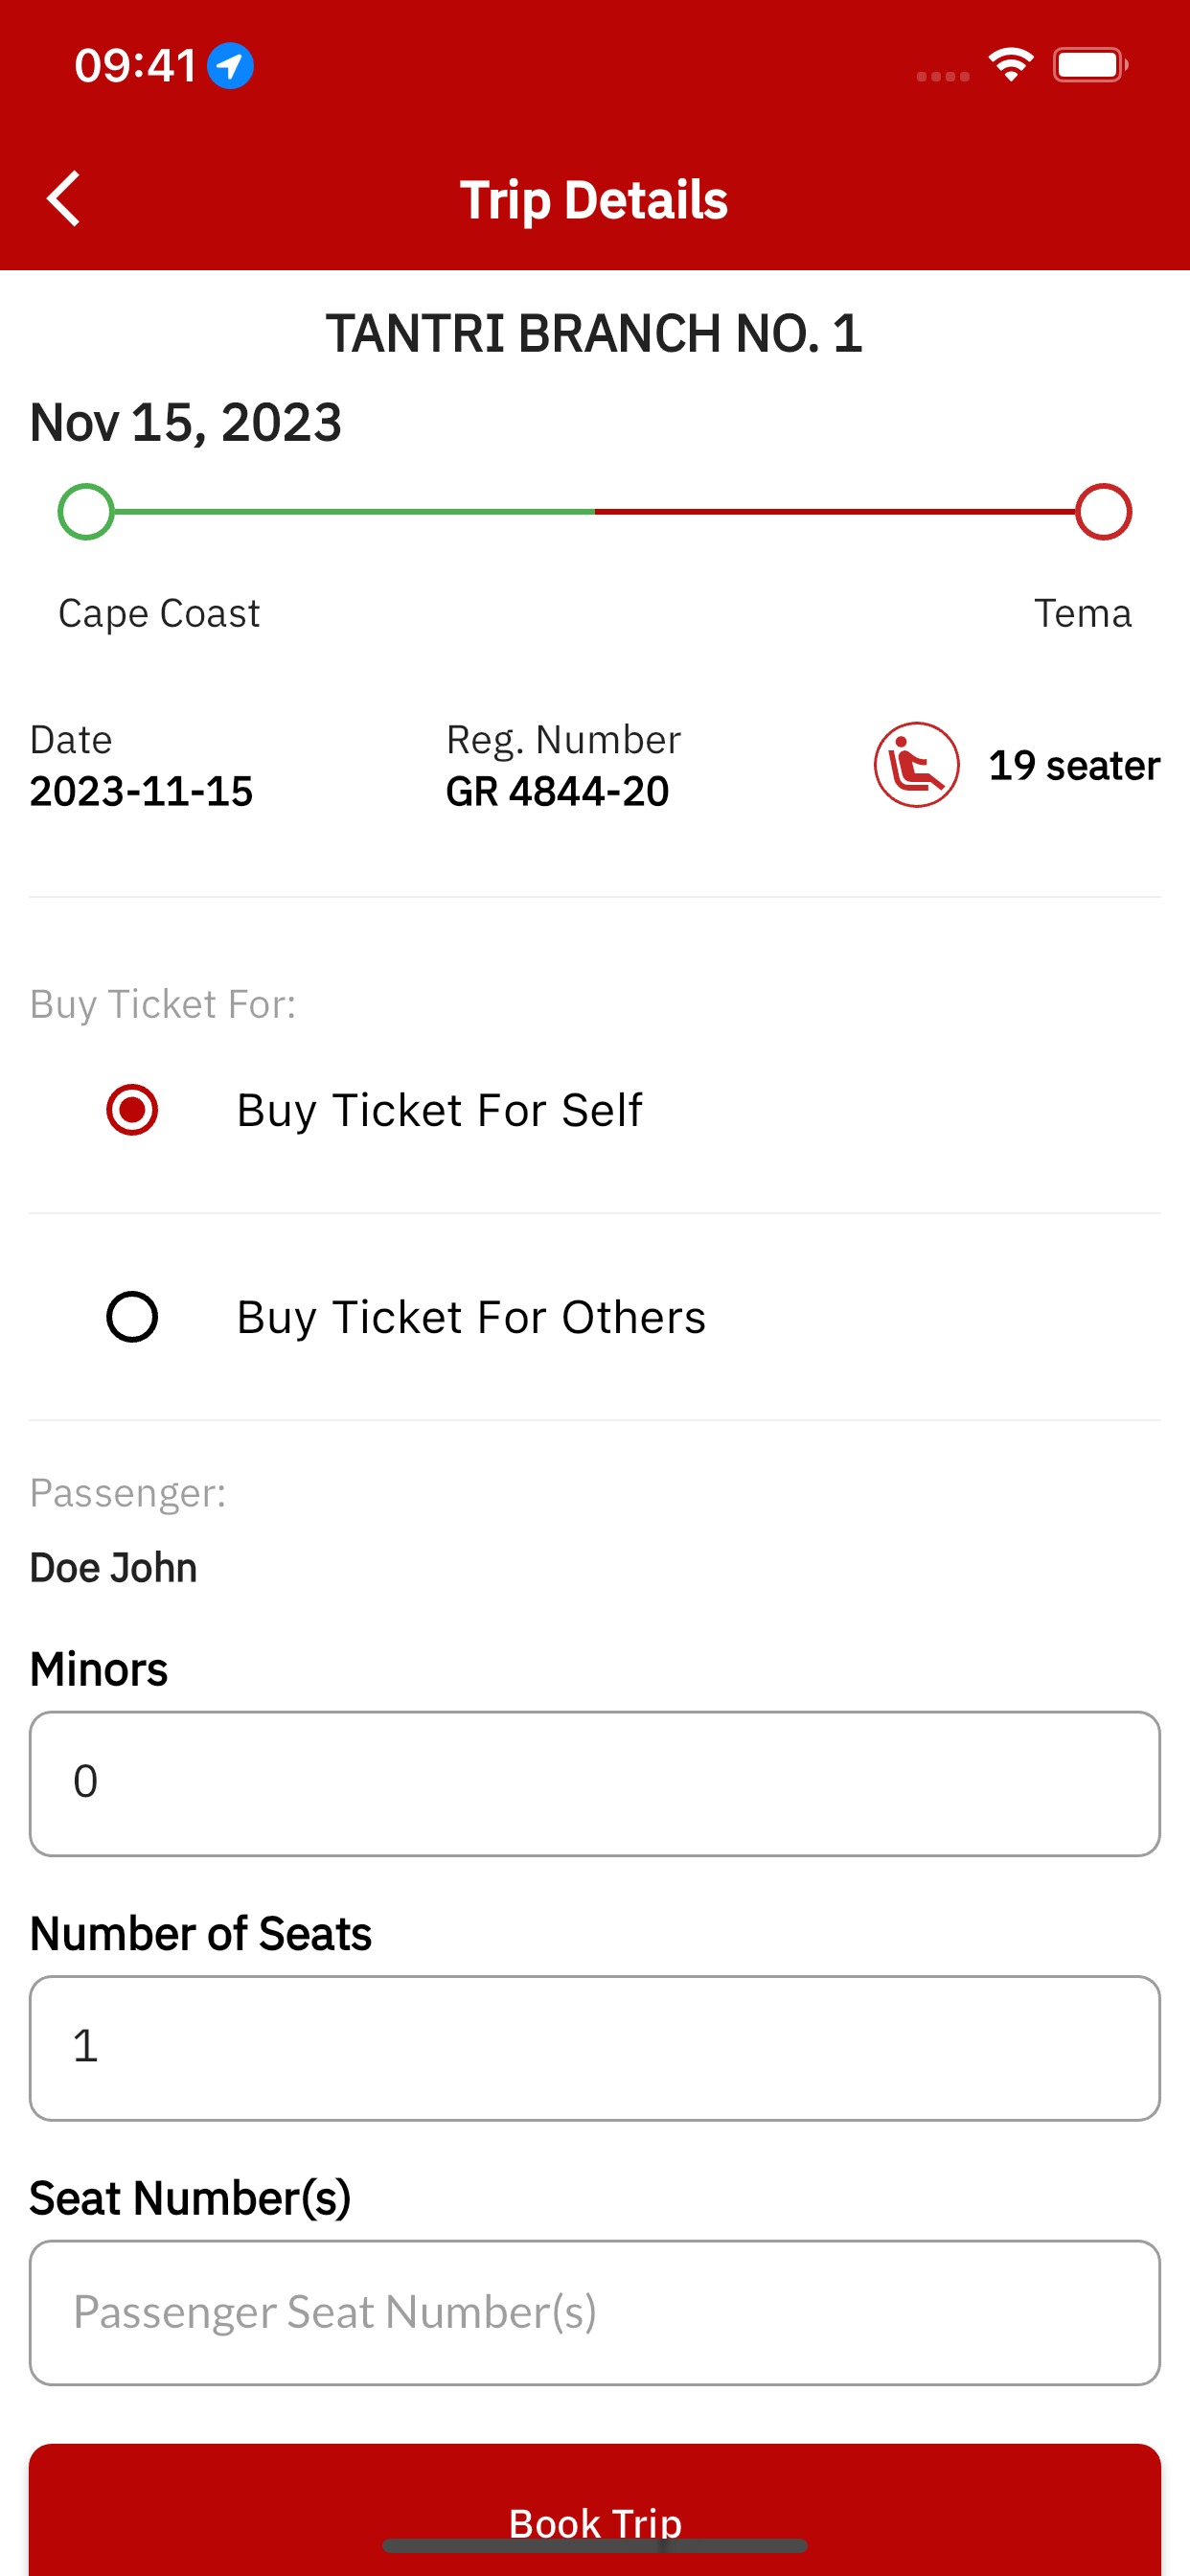The image size is (1190, 2576).
Task: Tap the Trip Details title
Action: pos(594,200)
